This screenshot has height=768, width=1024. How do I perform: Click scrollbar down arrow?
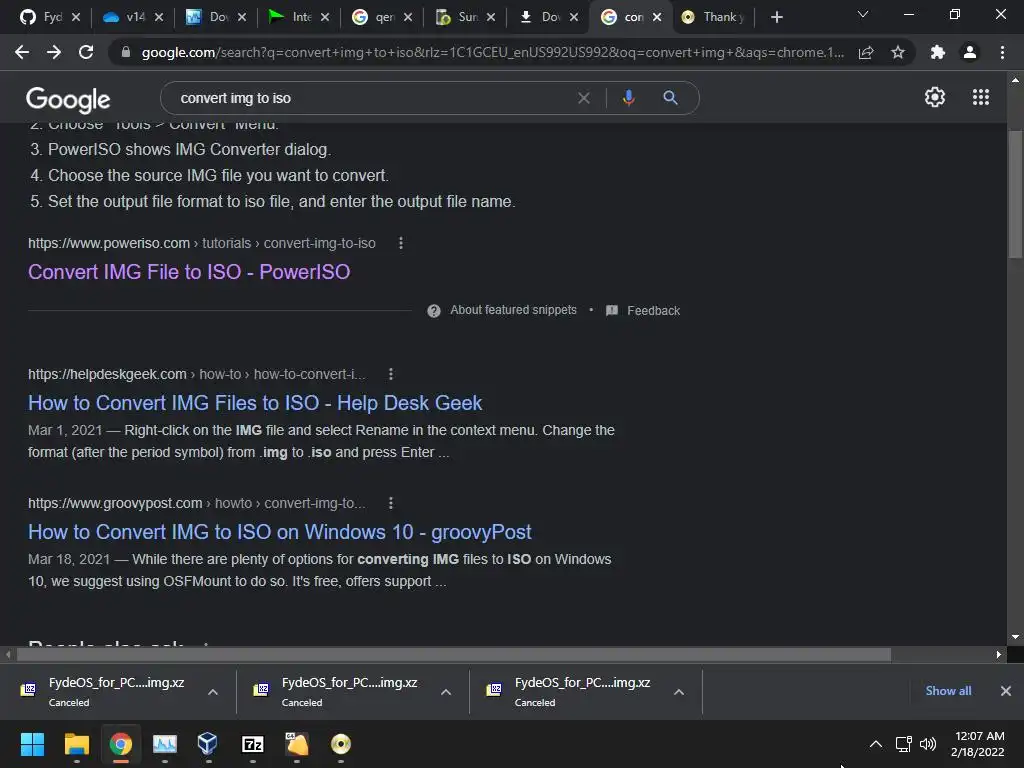point(1015,637)
